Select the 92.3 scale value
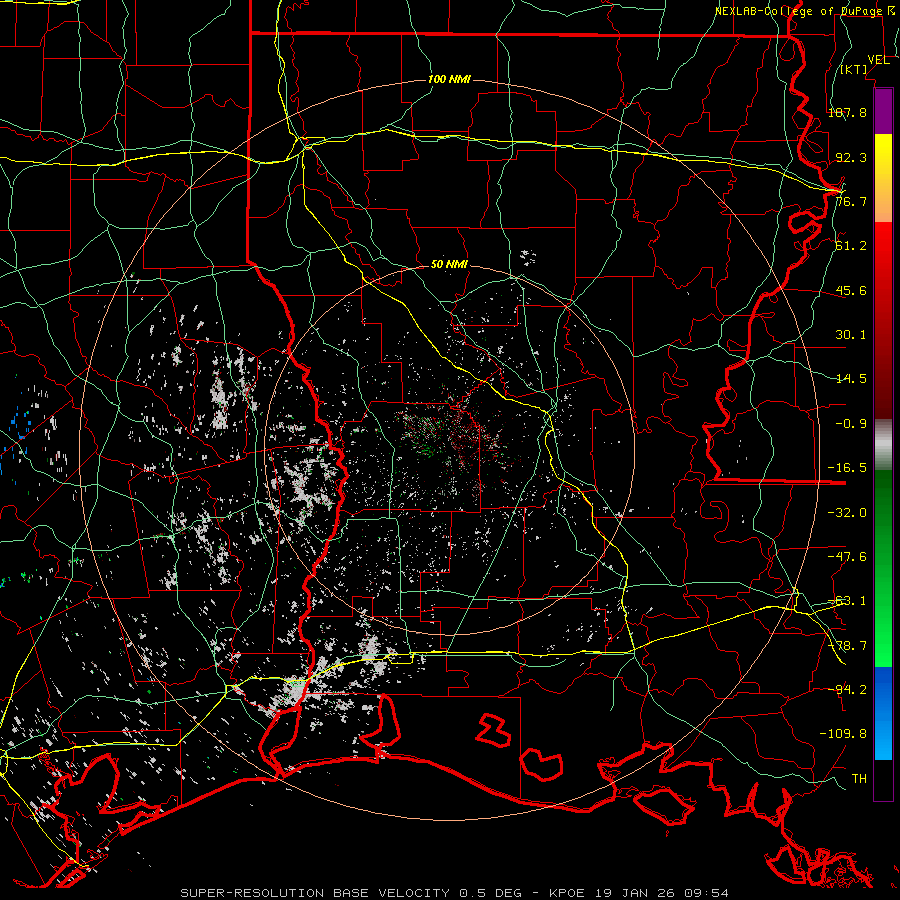 coord(851,157)
